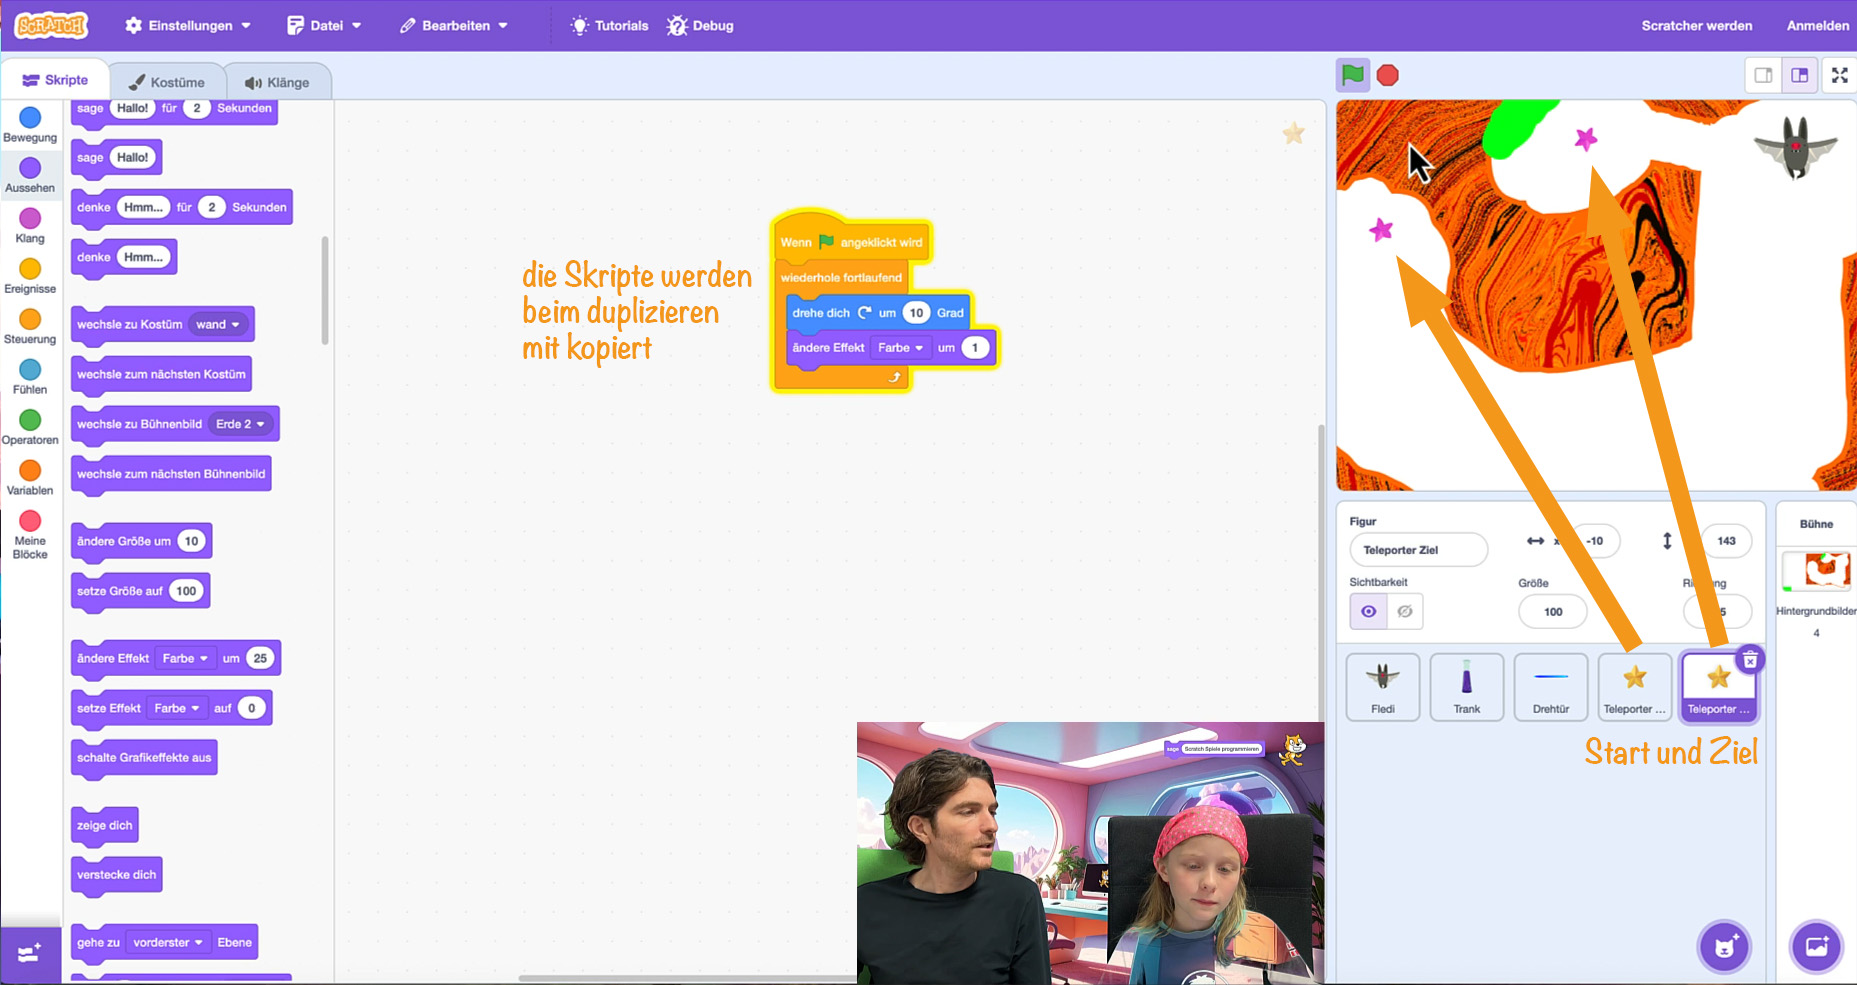The width and height of the screenshot is (1857, 985).
Task: Enter fullscreen stage mode
Action: click(1839, 75)
